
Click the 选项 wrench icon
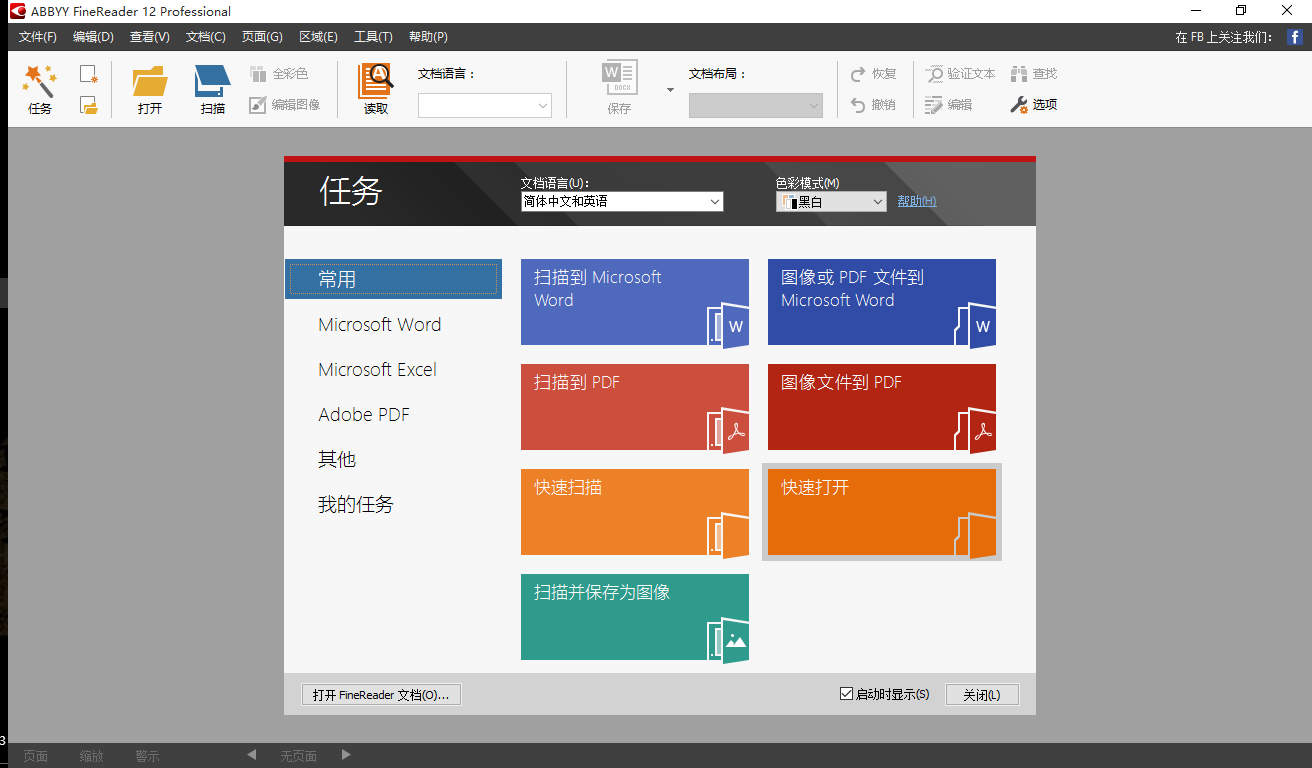click(1019, 105)
